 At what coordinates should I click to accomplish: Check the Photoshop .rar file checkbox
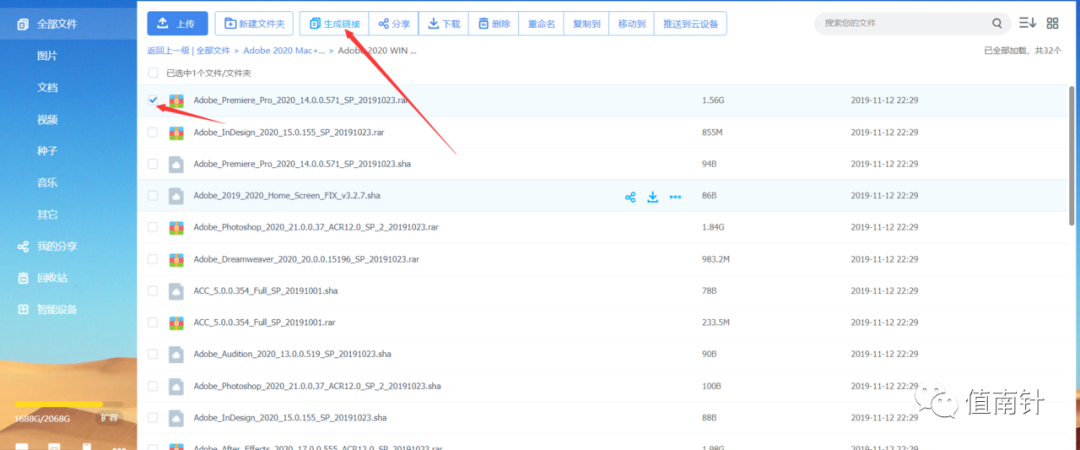(153, 227)
